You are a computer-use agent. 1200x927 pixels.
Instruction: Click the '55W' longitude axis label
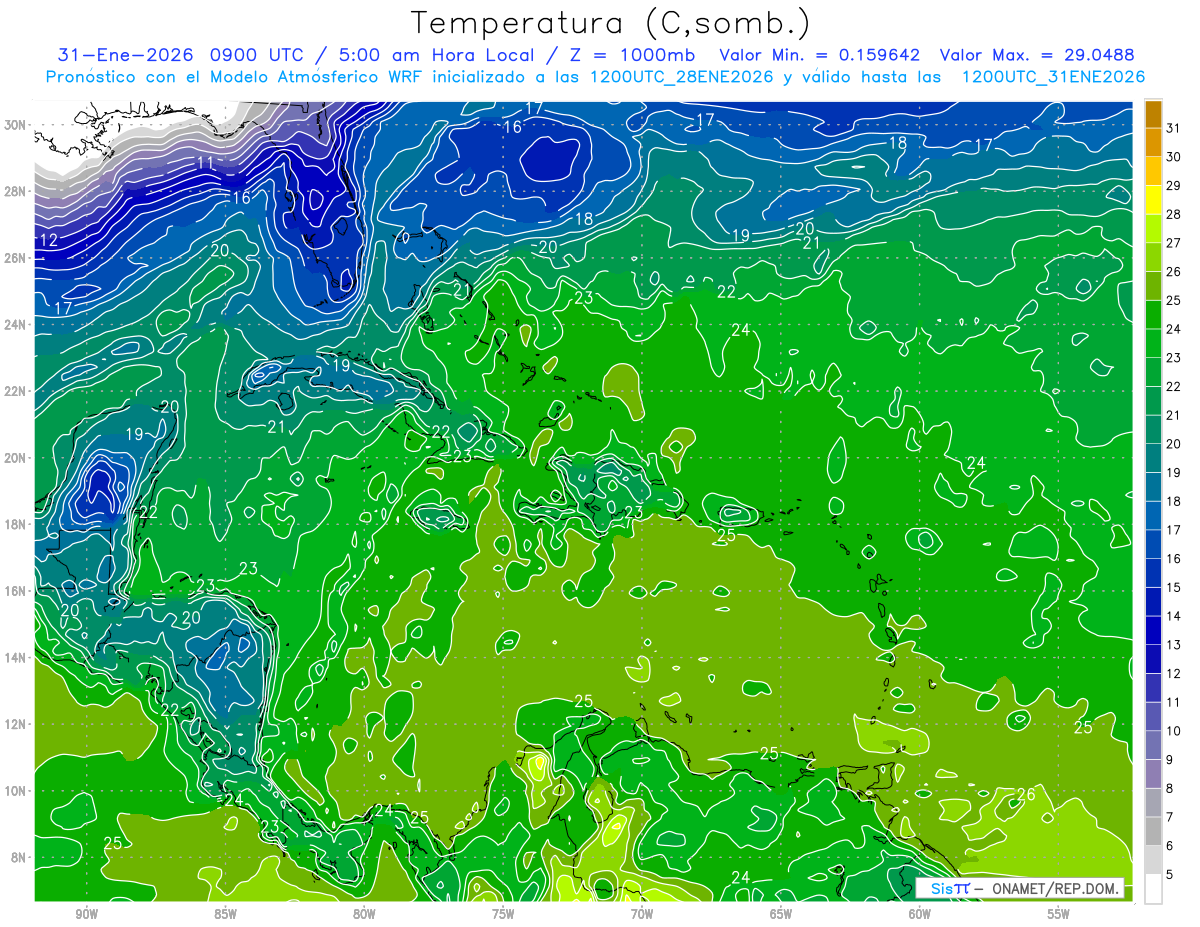1058,914
